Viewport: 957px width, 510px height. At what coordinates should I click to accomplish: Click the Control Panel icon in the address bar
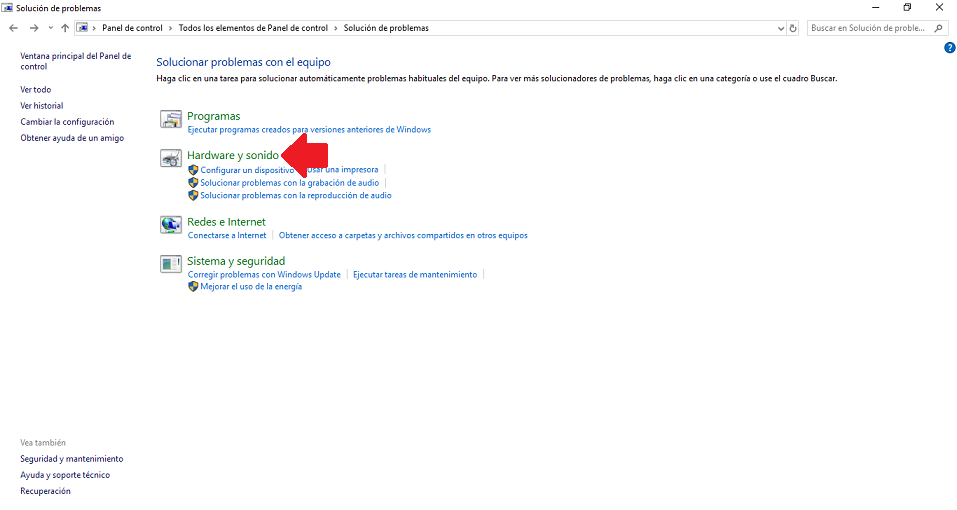point(82,28)
